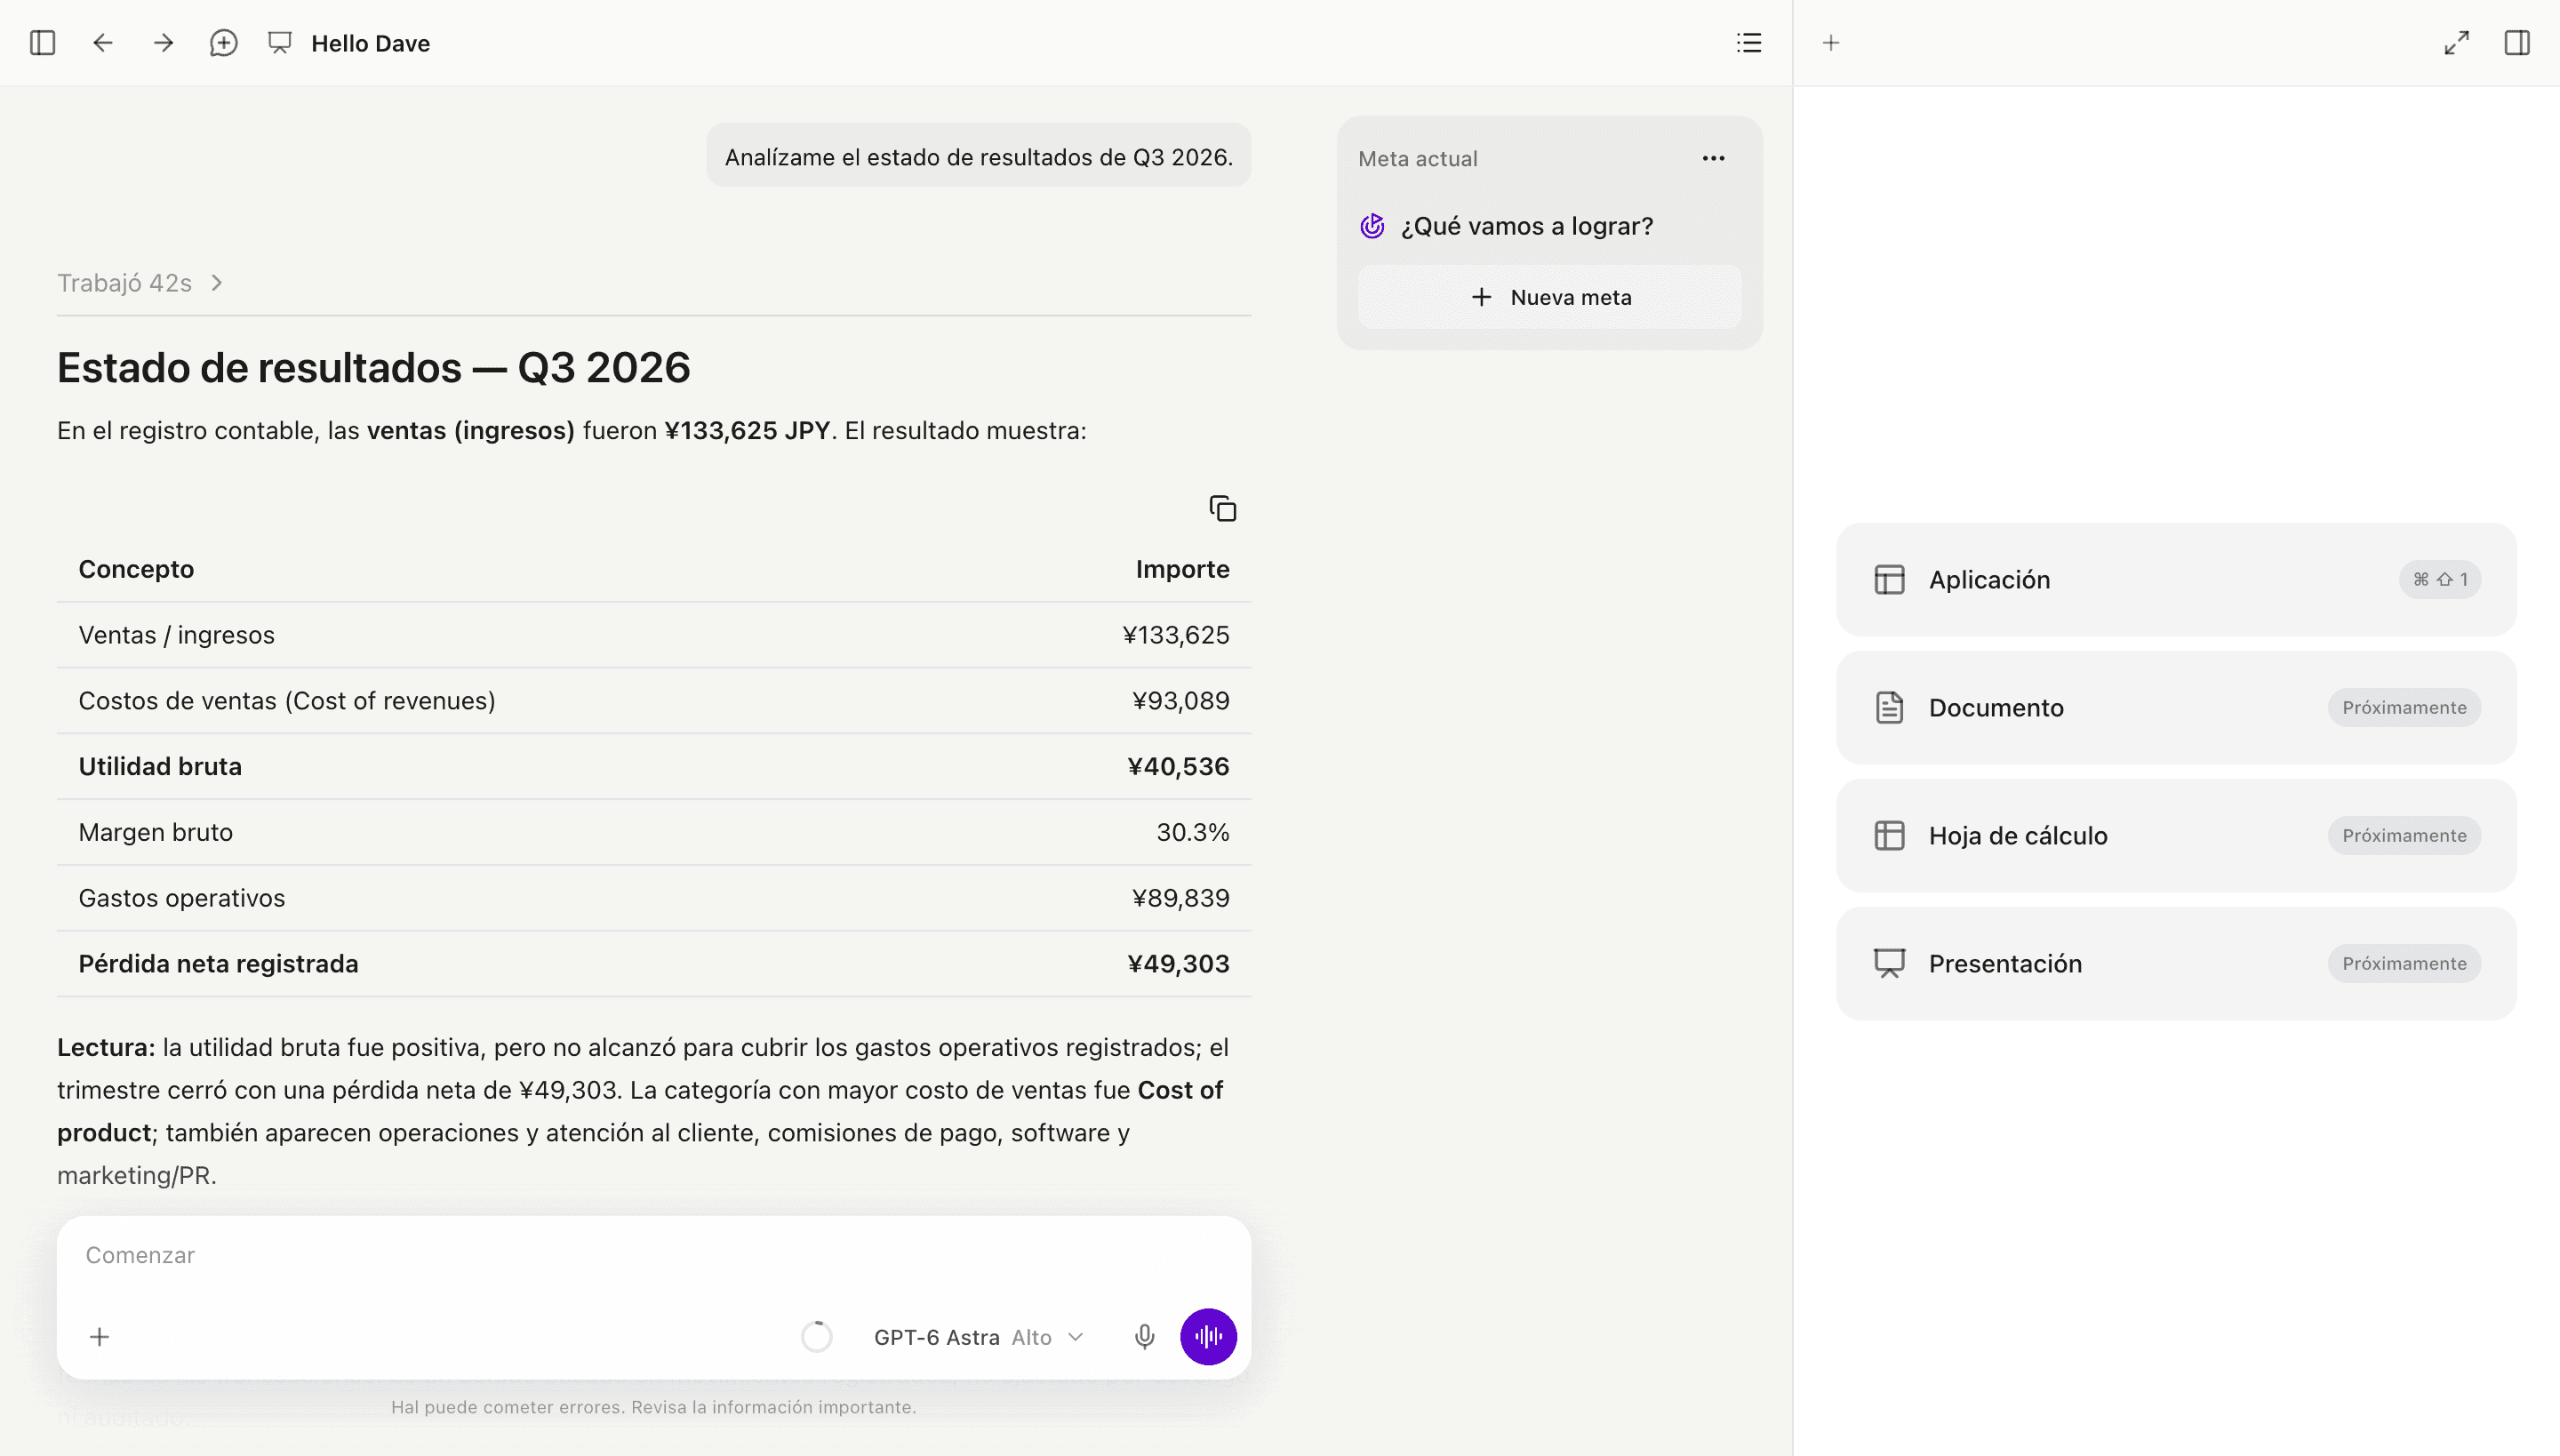Start dictation with the microphone icon
This screenshot has width=2560, height=1456.
click(x=1145, y=1337)
